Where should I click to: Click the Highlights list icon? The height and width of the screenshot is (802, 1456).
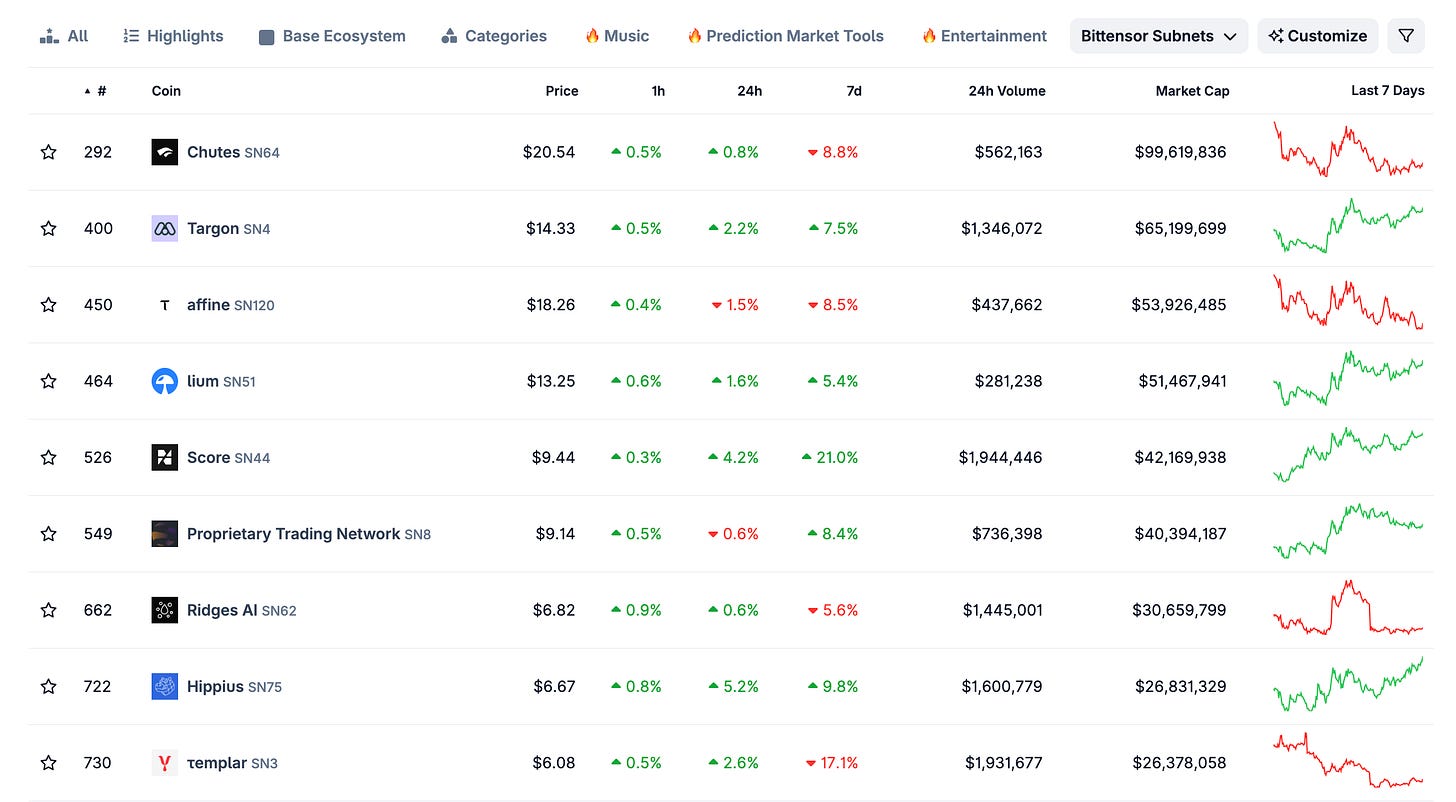(131, 36)
